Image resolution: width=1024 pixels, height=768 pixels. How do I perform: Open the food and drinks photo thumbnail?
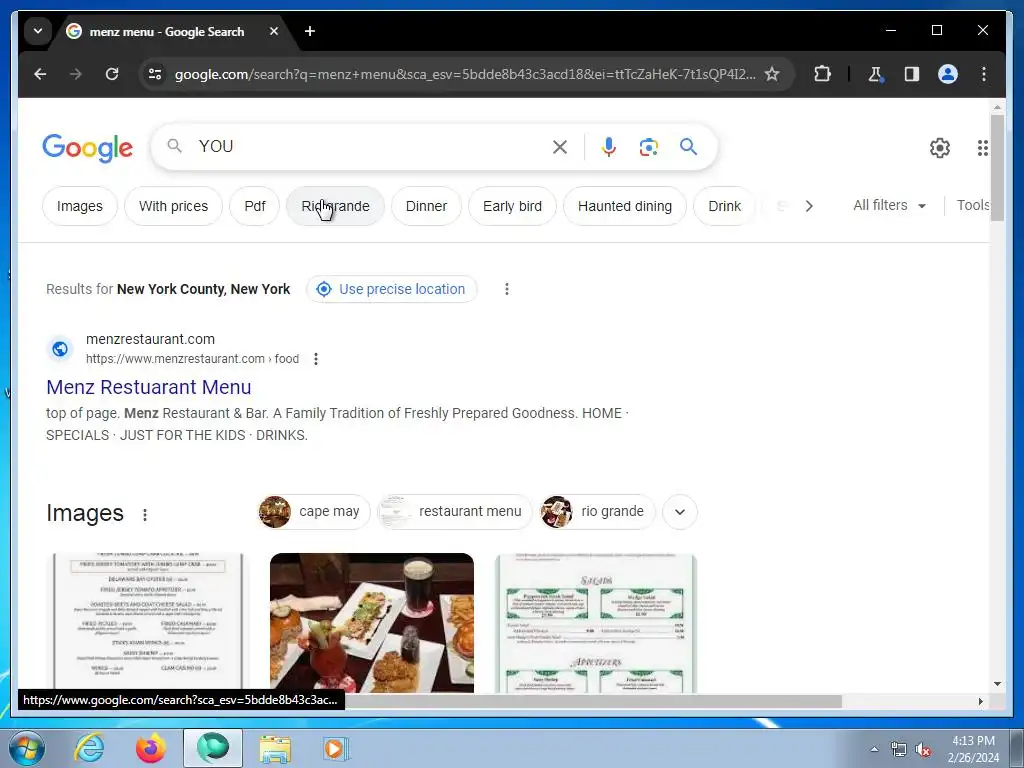click(372, 623)
